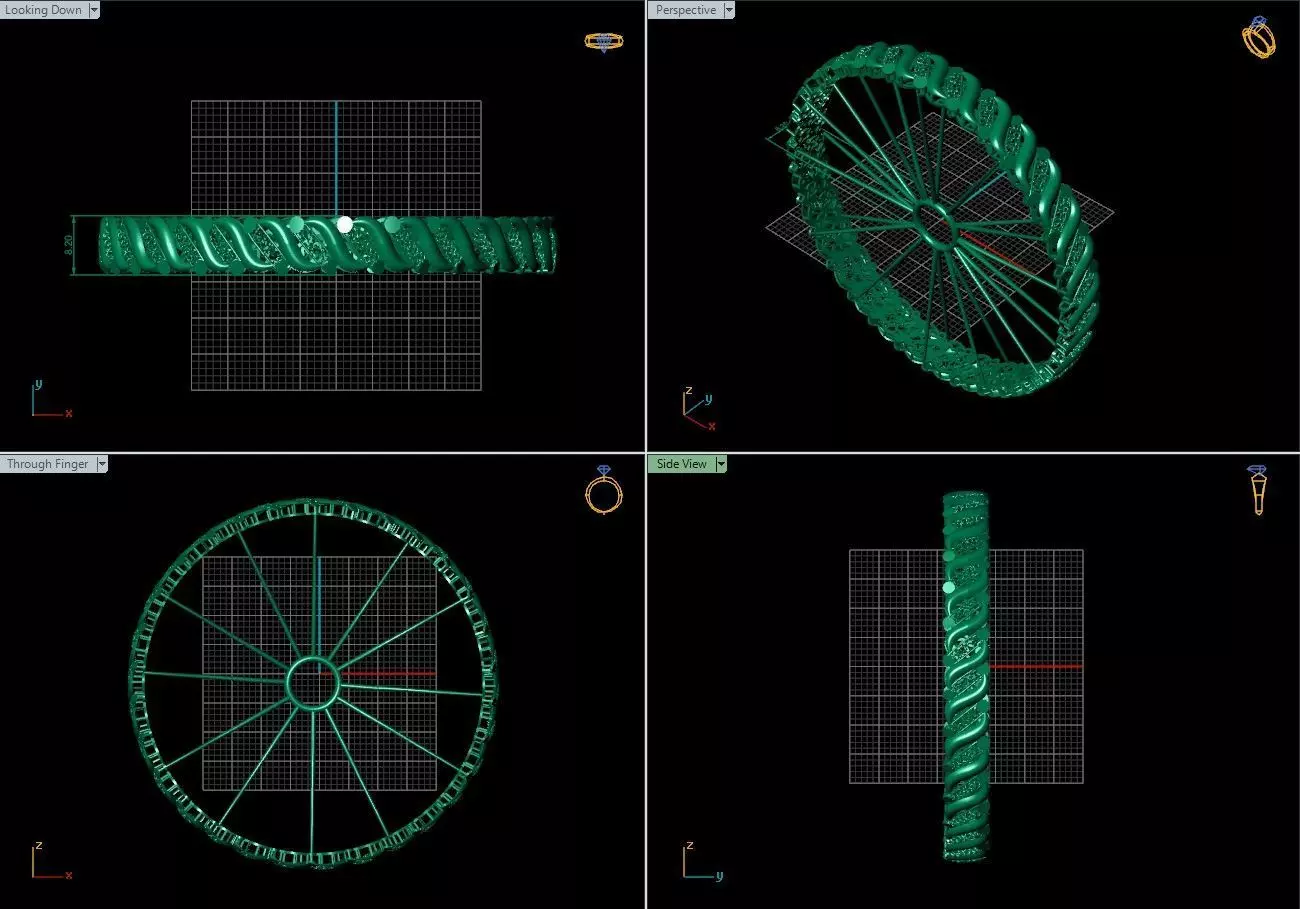Viewport: 1300px width, 909px height.
Task: Open the Side View viewport dropdown arrow
Action: [x=721, y=464]
